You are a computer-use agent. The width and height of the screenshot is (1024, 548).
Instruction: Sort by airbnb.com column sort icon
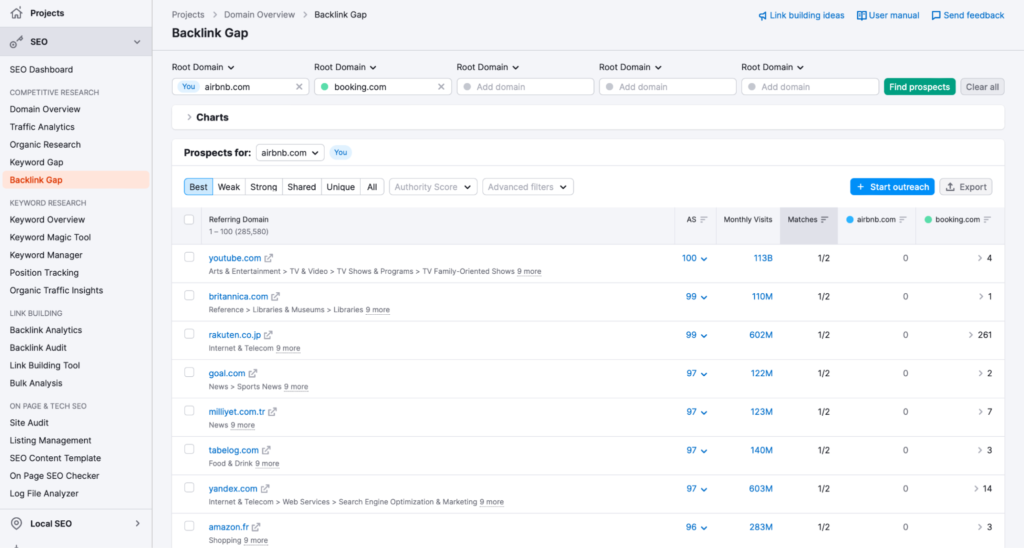(903, 220)
